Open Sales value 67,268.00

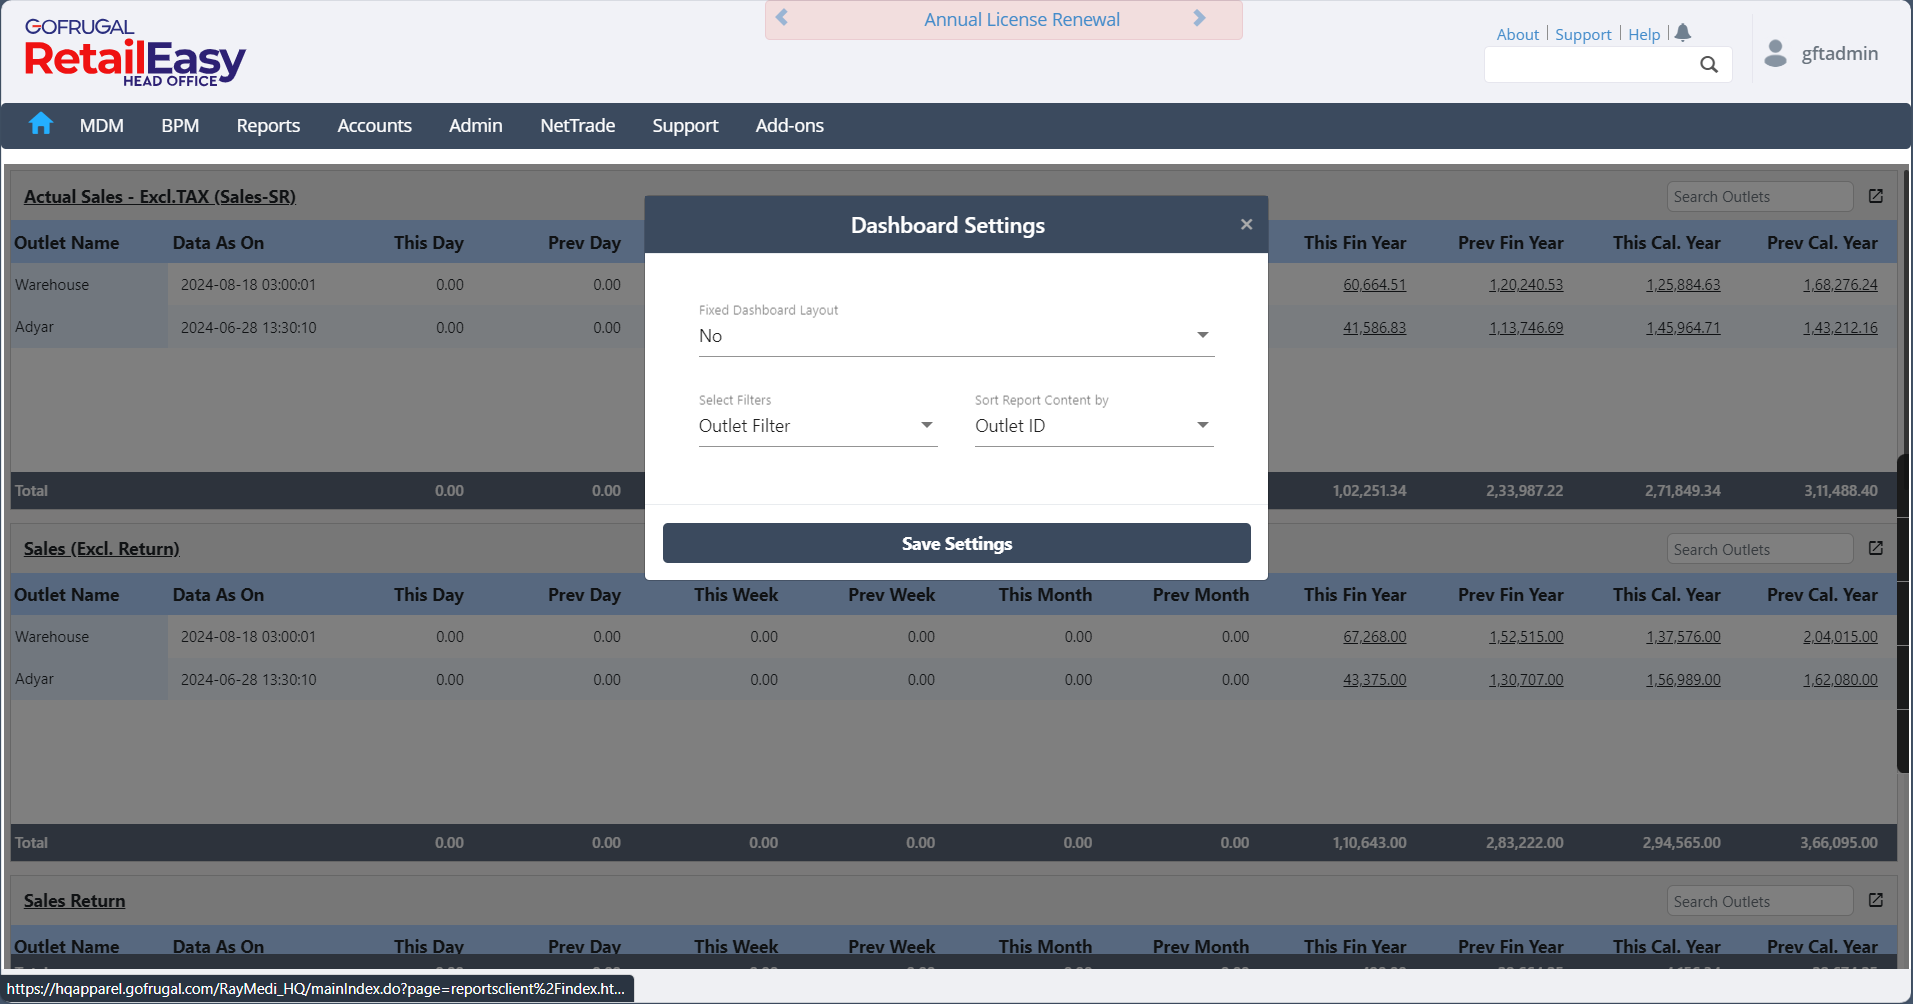[x=1374, y=637]
